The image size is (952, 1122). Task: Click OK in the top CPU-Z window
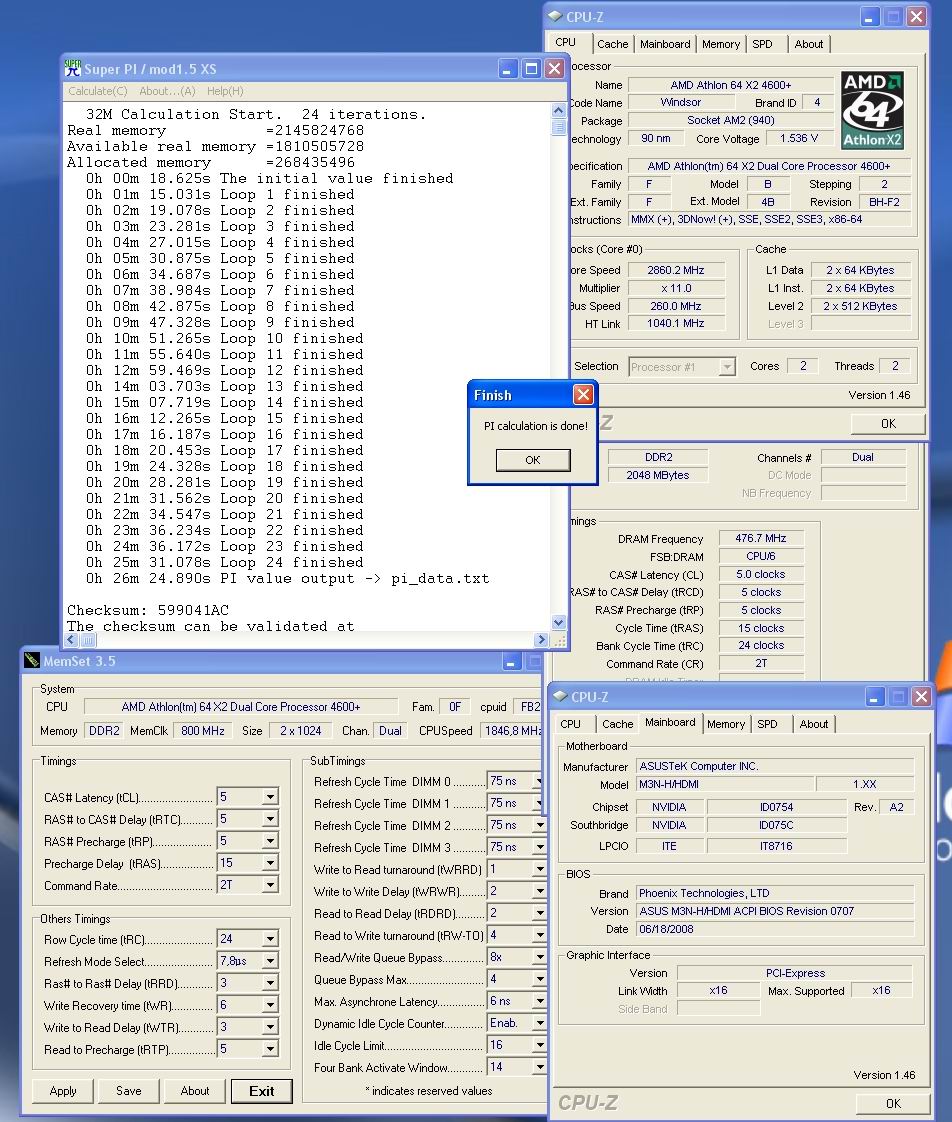pyautogui.click(x=888, y=424)
